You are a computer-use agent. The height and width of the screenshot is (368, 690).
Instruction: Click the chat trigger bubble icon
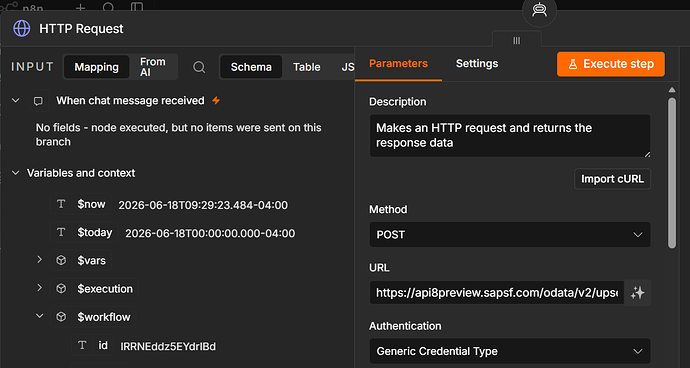(39, 101)
